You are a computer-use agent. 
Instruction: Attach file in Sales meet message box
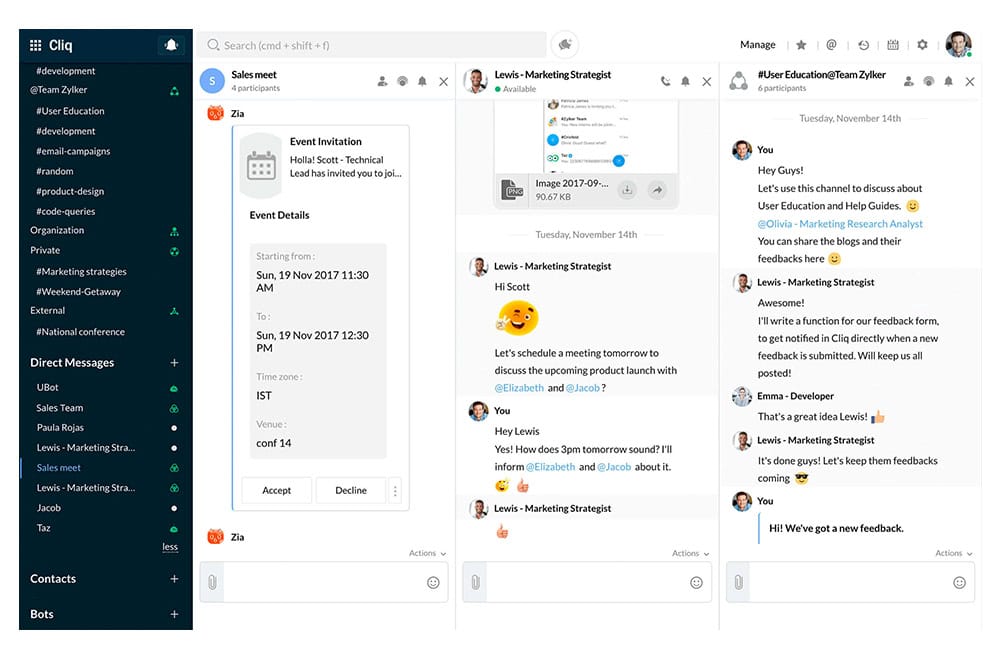click(212, 582)
